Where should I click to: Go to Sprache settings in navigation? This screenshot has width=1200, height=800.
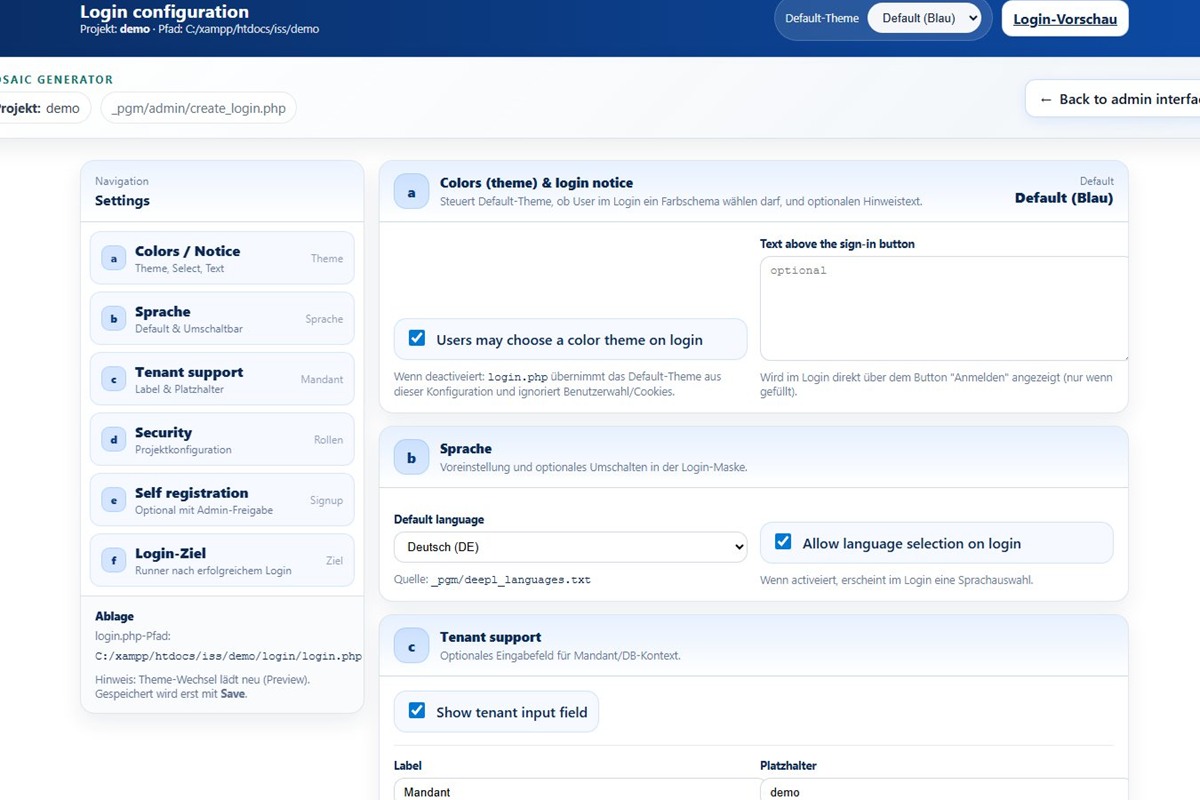point(222,319)
